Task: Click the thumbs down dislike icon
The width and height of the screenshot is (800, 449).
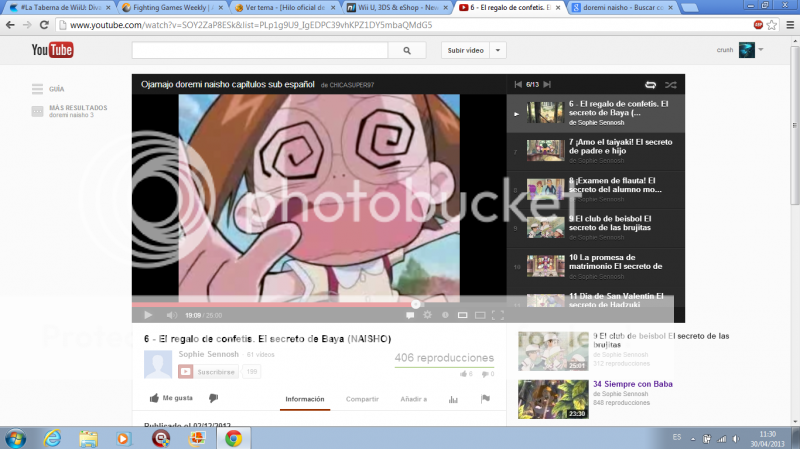Action: 213,398
